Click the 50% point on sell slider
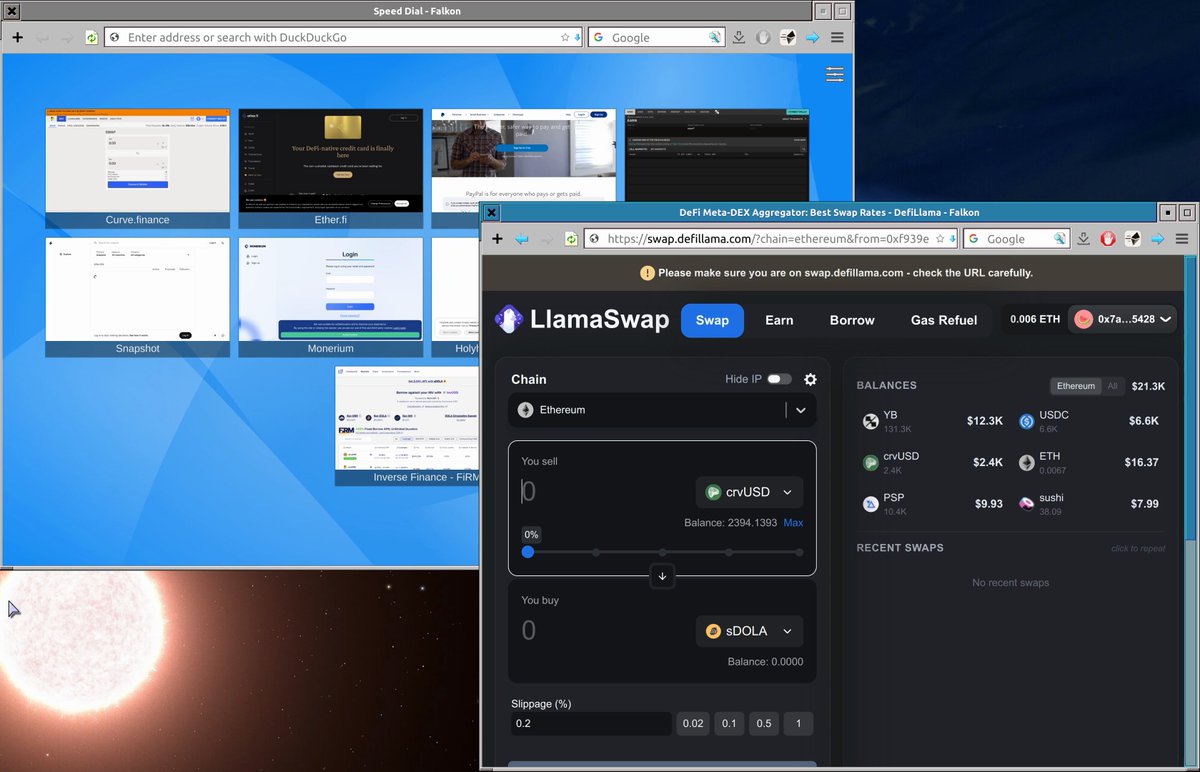The image size is (1200, 772). pos(664,552)
